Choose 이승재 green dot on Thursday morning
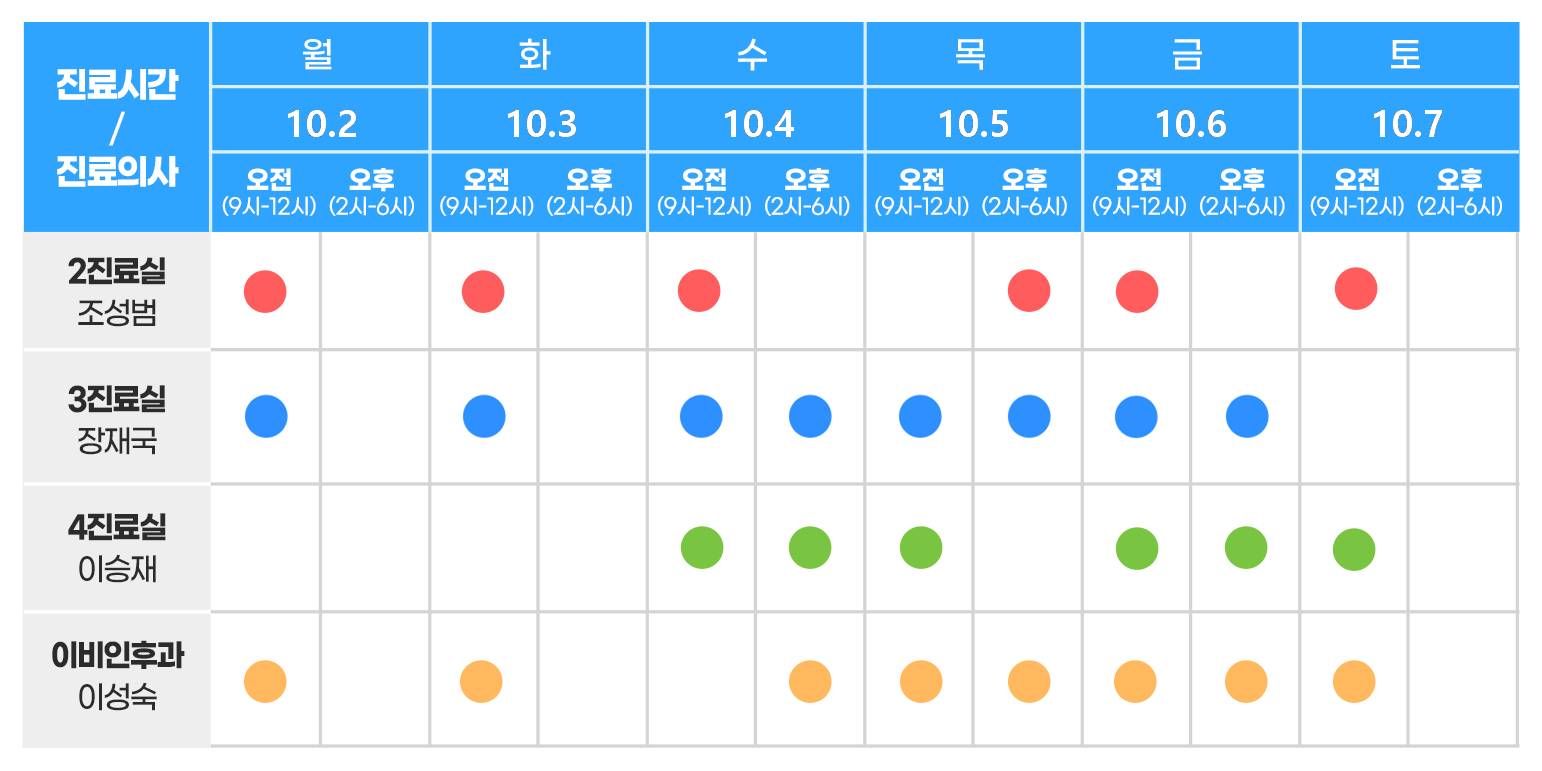Image resolution: width=1542 pixels, height=771 pixels. coord(920,547)
